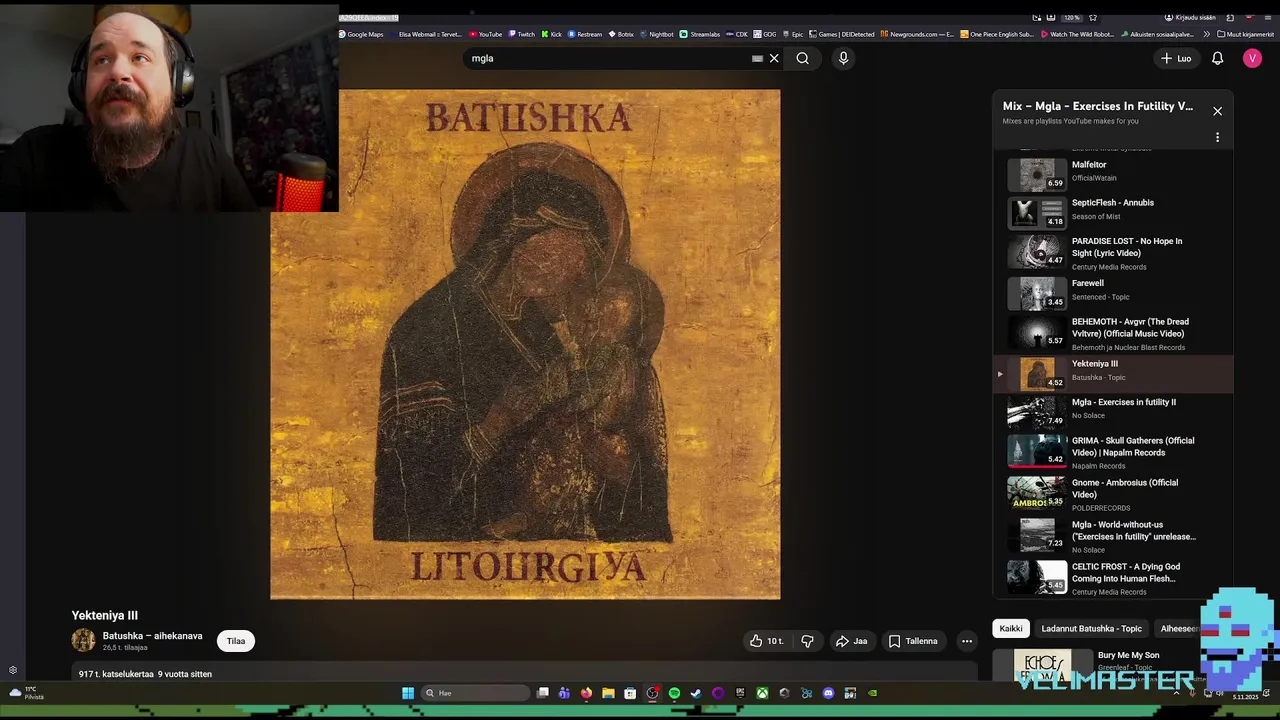
Task: Open Bury Me My Son recommended video
Action: [1128, 655]
